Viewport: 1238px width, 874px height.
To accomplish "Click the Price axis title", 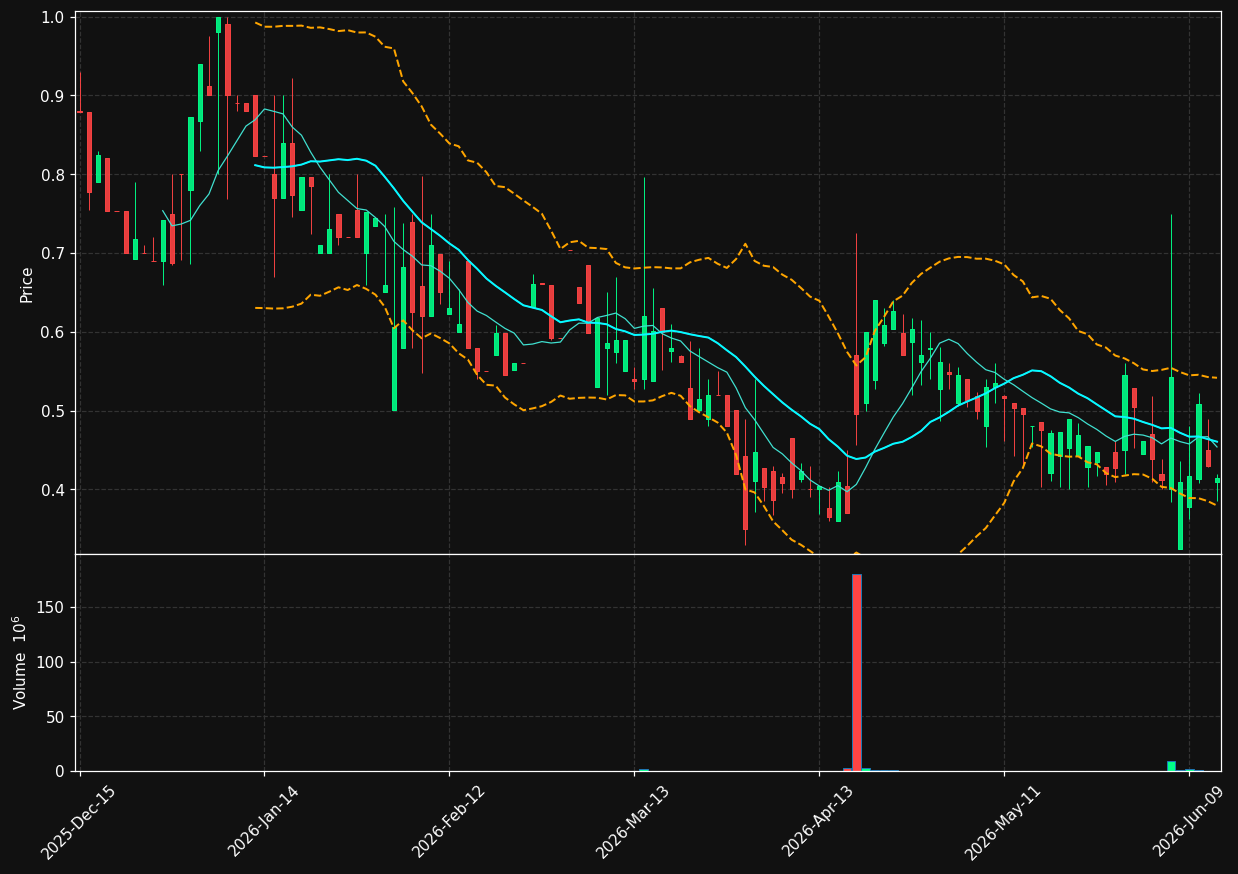I will pos(27,284).
